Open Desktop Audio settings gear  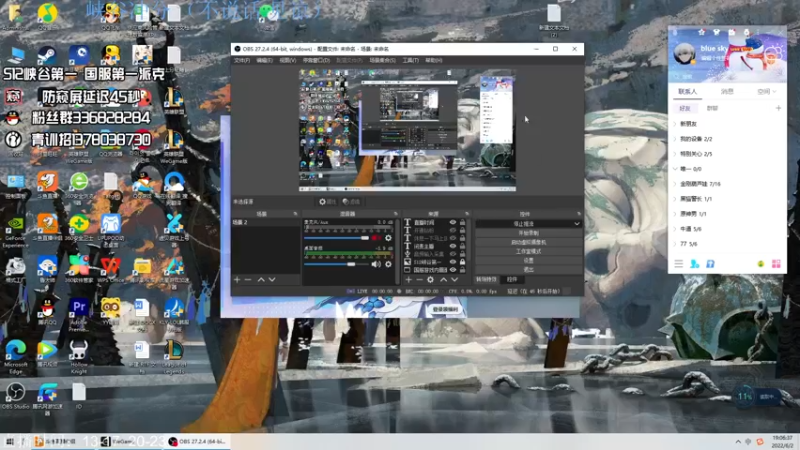(x=388, y=264)
